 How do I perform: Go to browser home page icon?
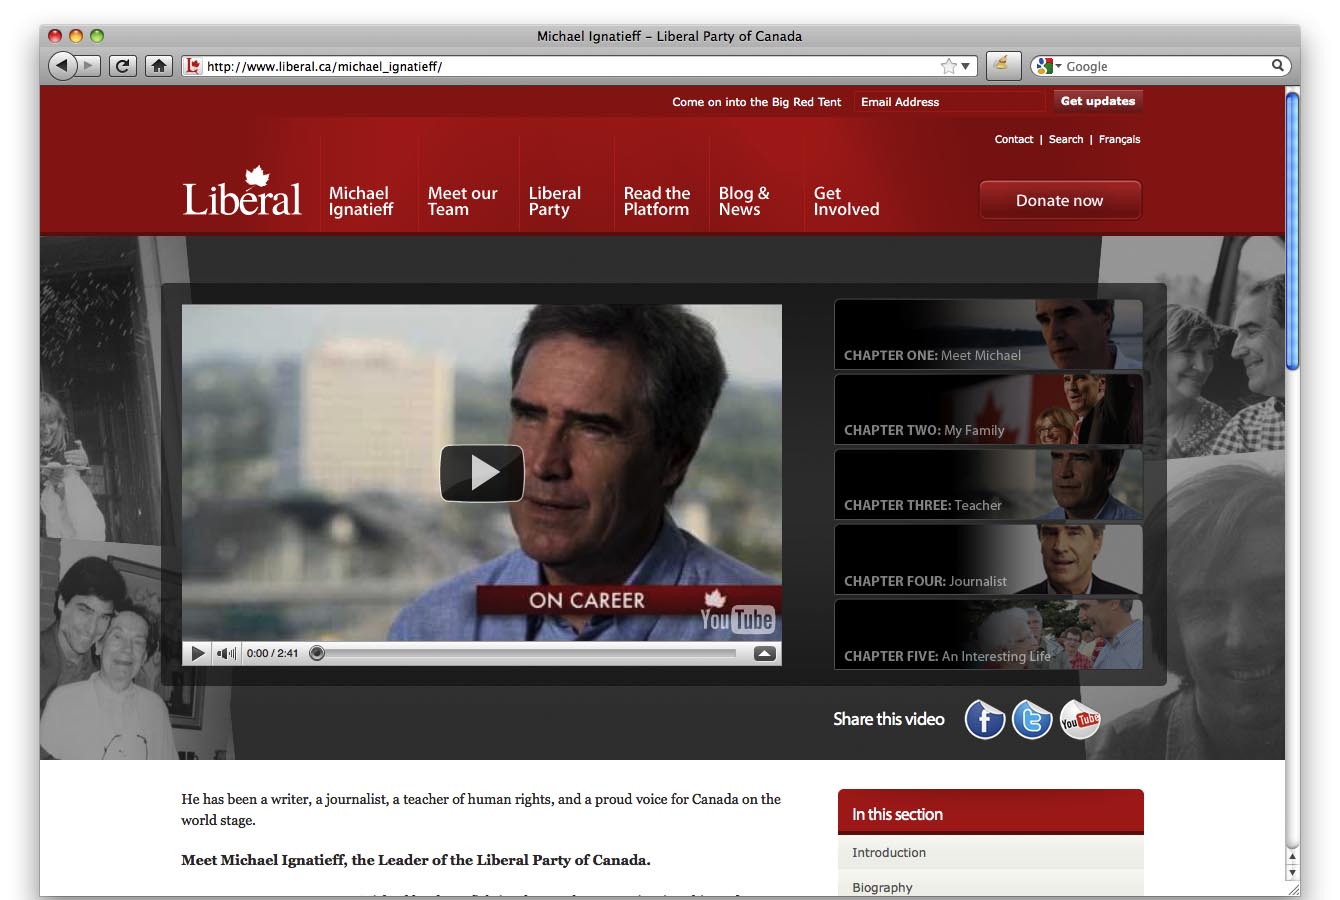(158, 66)
